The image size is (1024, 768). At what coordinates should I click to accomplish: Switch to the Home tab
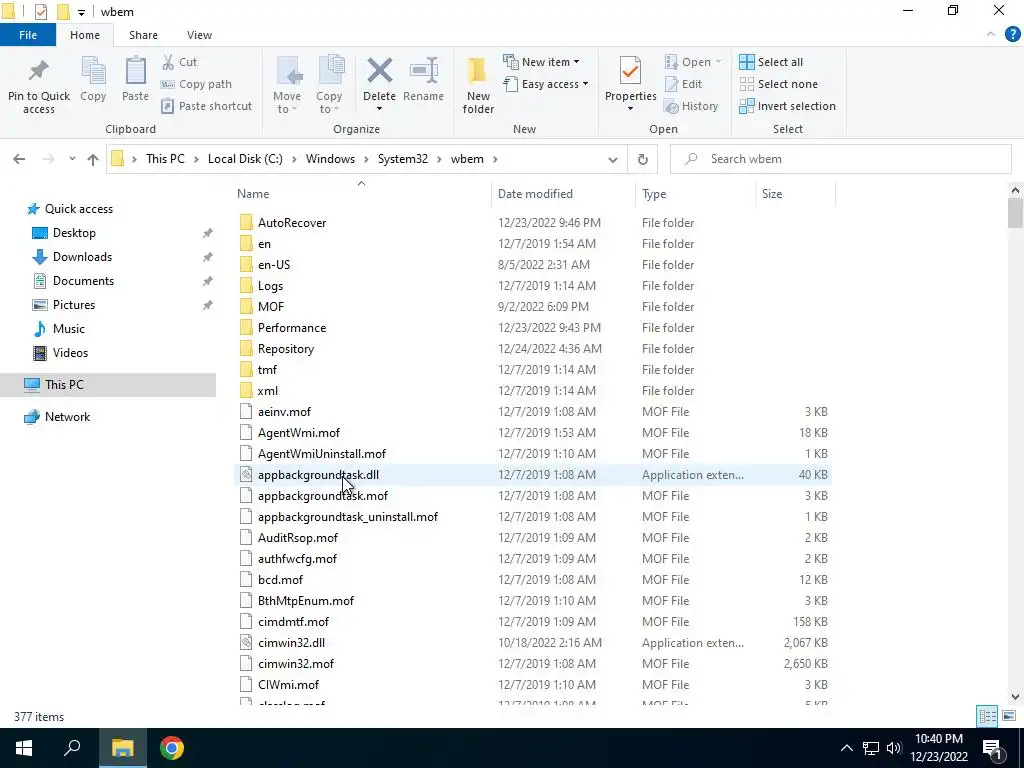(85, 35)
